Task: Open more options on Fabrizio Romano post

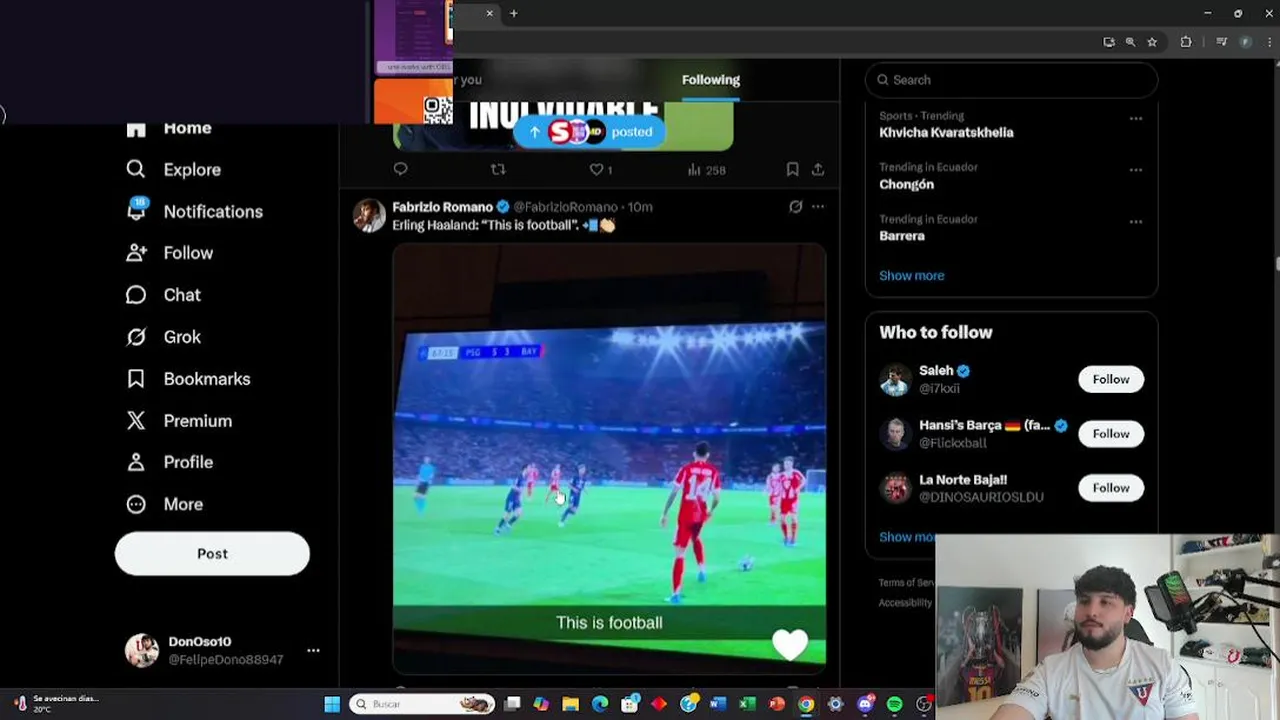Action: (x=818, y=207)
